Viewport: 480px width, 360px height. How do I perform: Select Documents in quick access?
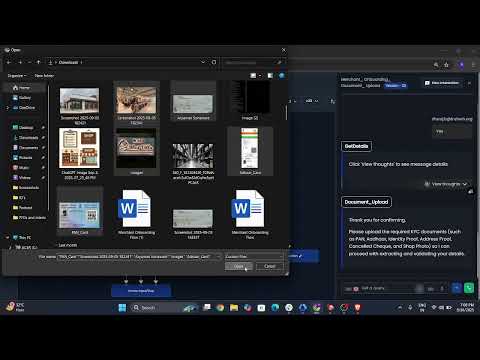28,148
